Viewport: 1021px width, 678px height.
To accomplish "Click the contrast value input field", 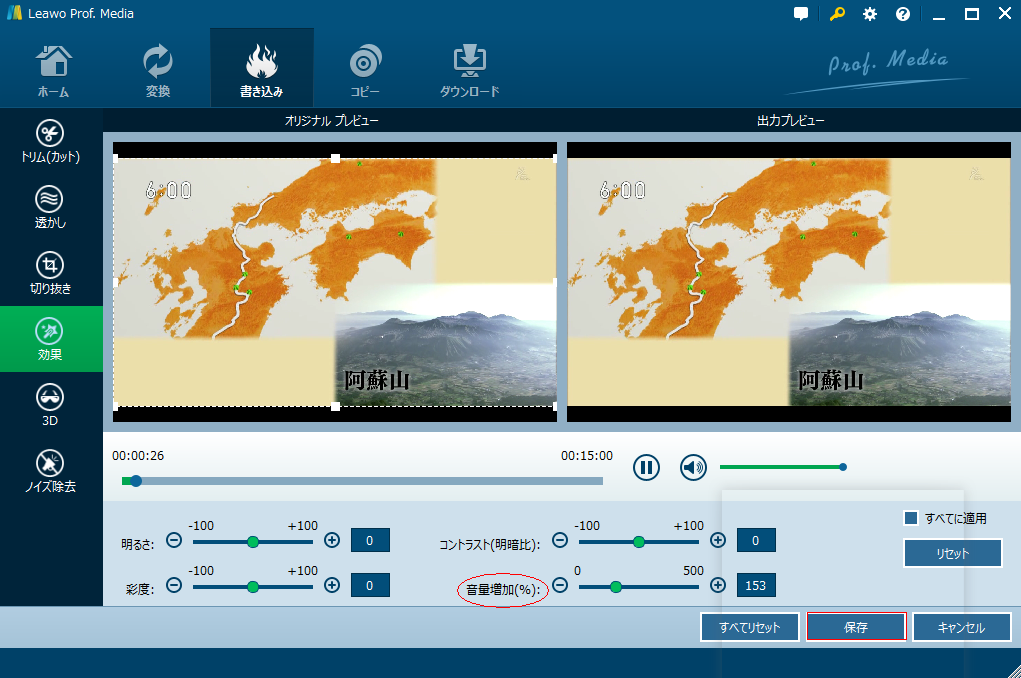I will pyautogui.click(x=756, y=541).
